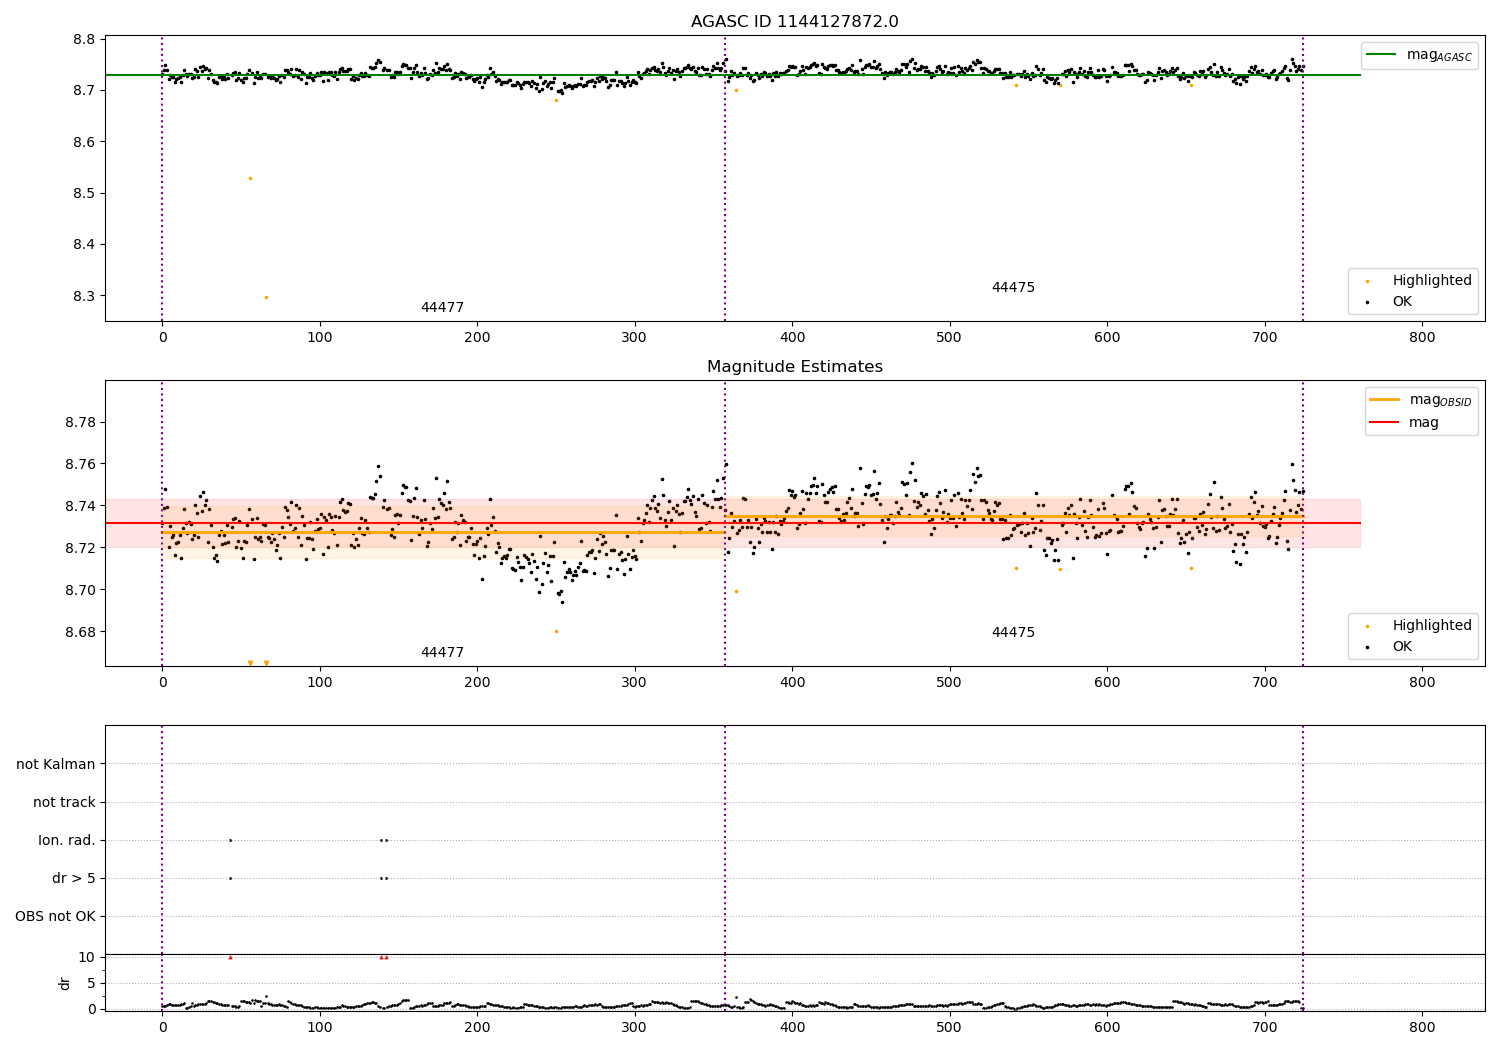Click orange highlighted point near 8.68 in middle plot
Screen dimensions: 1500x1050
coord(556,631)
